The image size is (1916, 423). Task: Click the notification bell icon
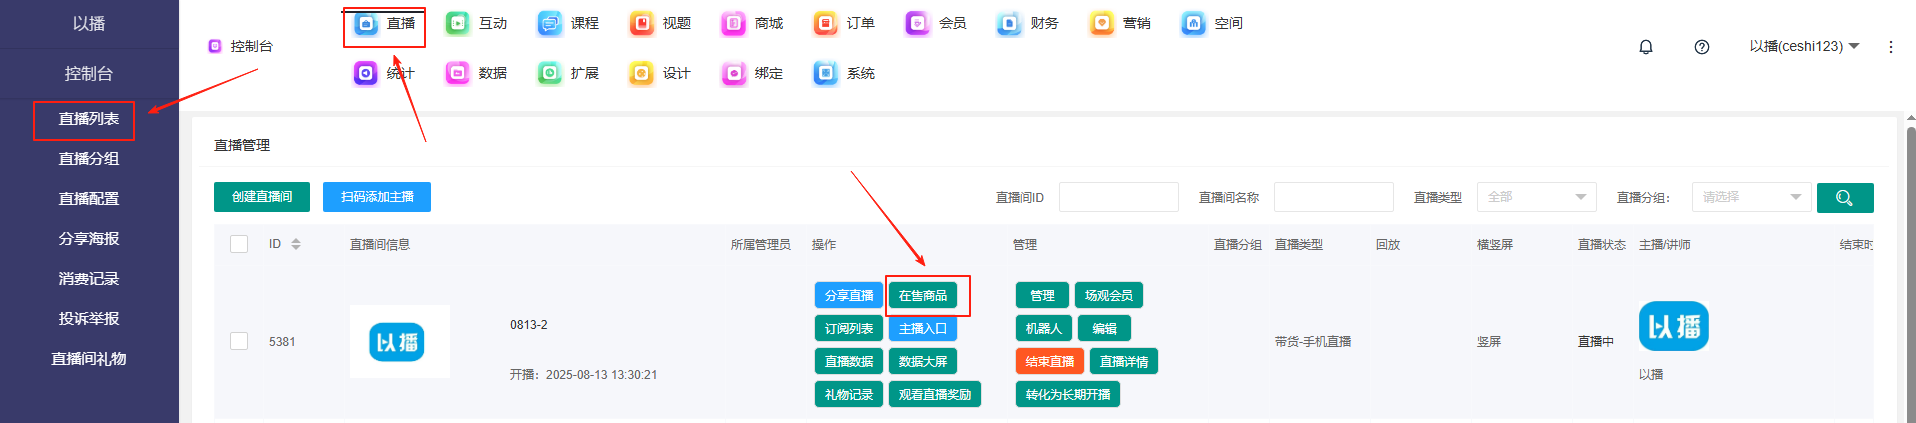coord(1645,47)
